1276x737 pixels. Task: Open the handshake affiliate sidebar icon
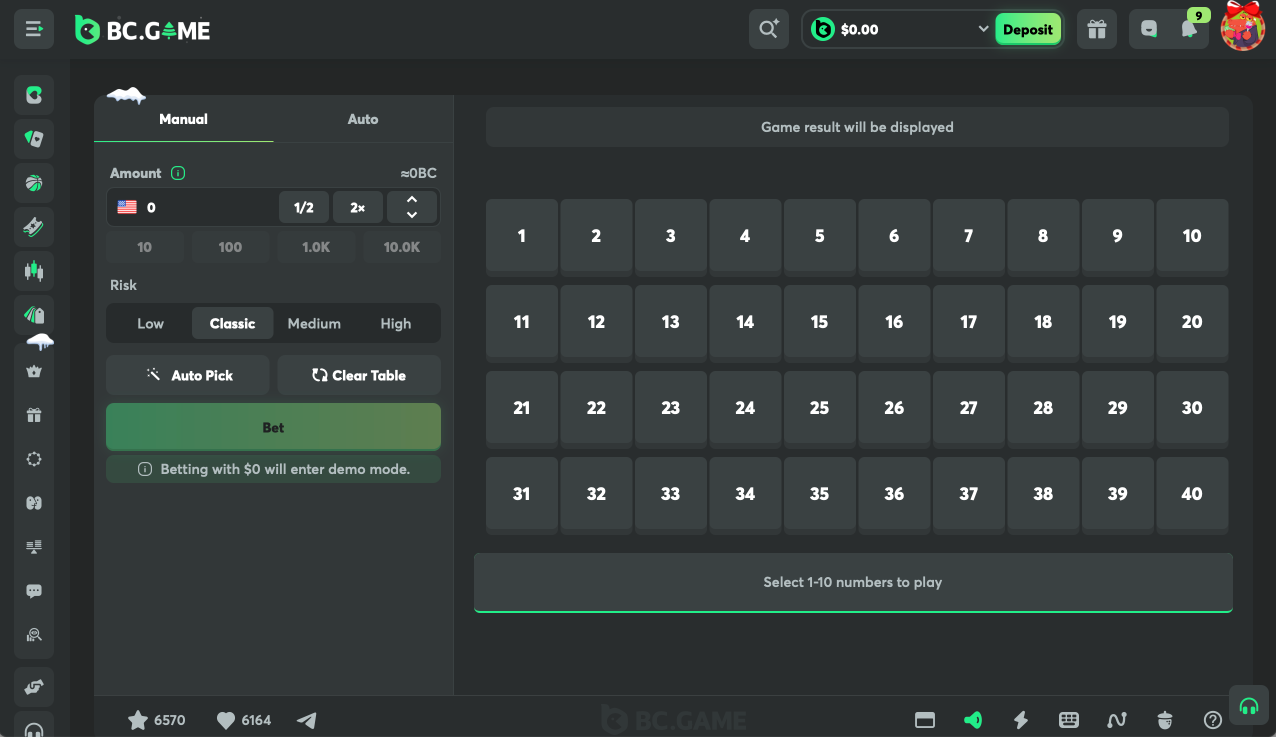34,687
